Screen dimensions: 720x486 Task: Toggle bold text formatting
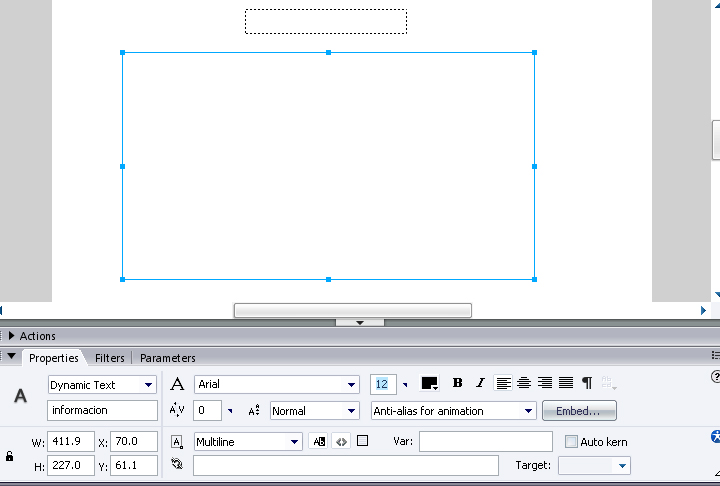tap(457, 383)
